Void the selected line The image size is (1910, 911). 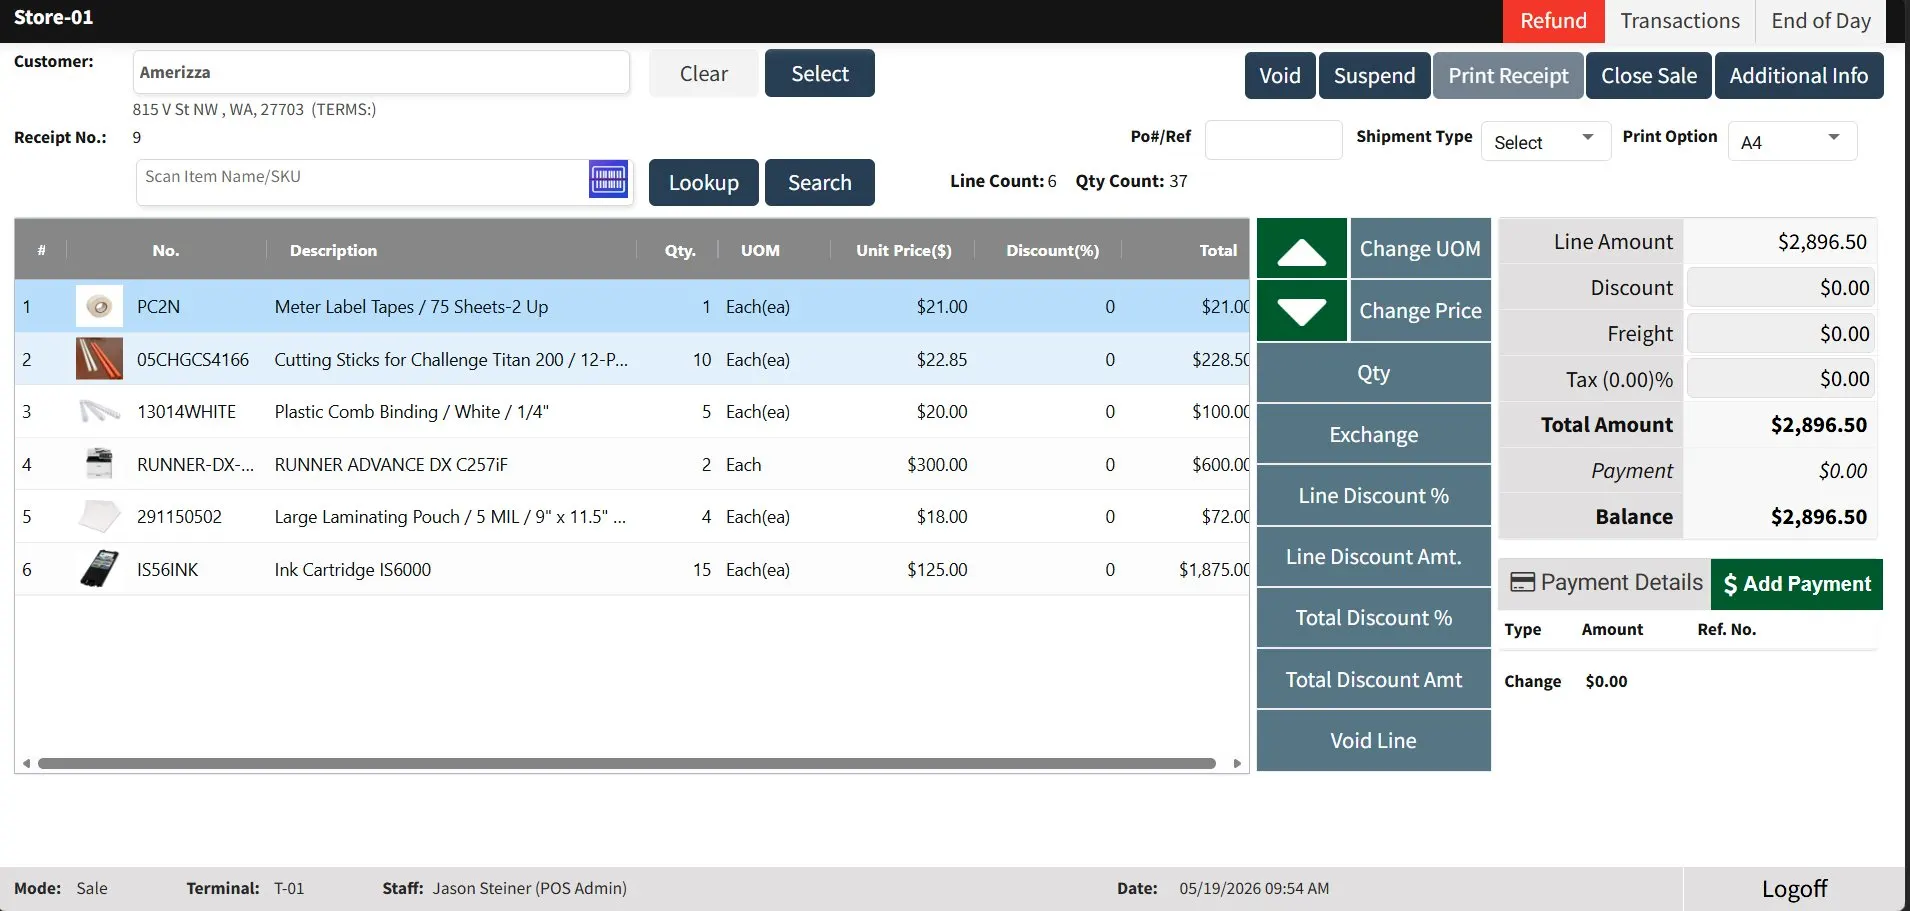point(1374,740)
